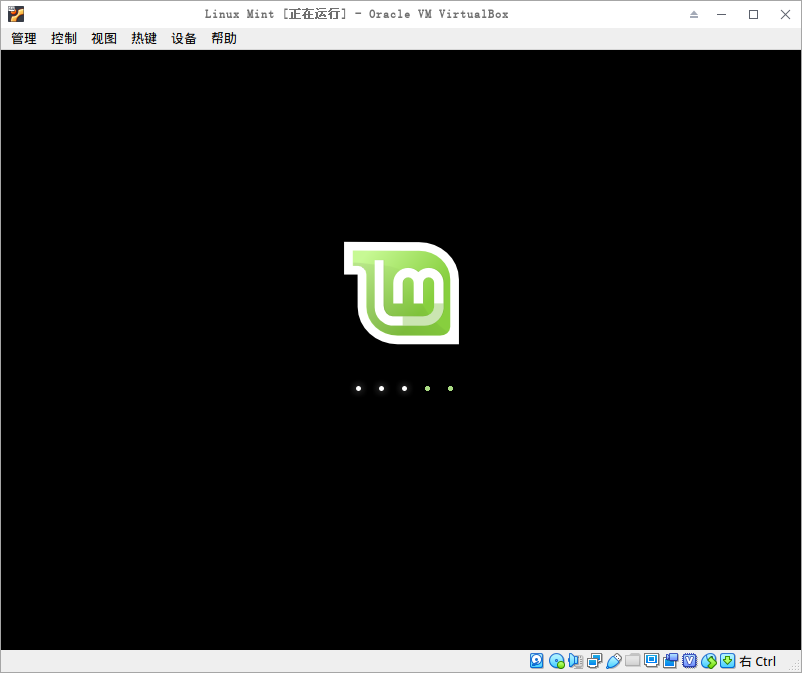This screenshot has height=673, width=802.
Task: Open the 控制 menu
Action: point(63,38)
